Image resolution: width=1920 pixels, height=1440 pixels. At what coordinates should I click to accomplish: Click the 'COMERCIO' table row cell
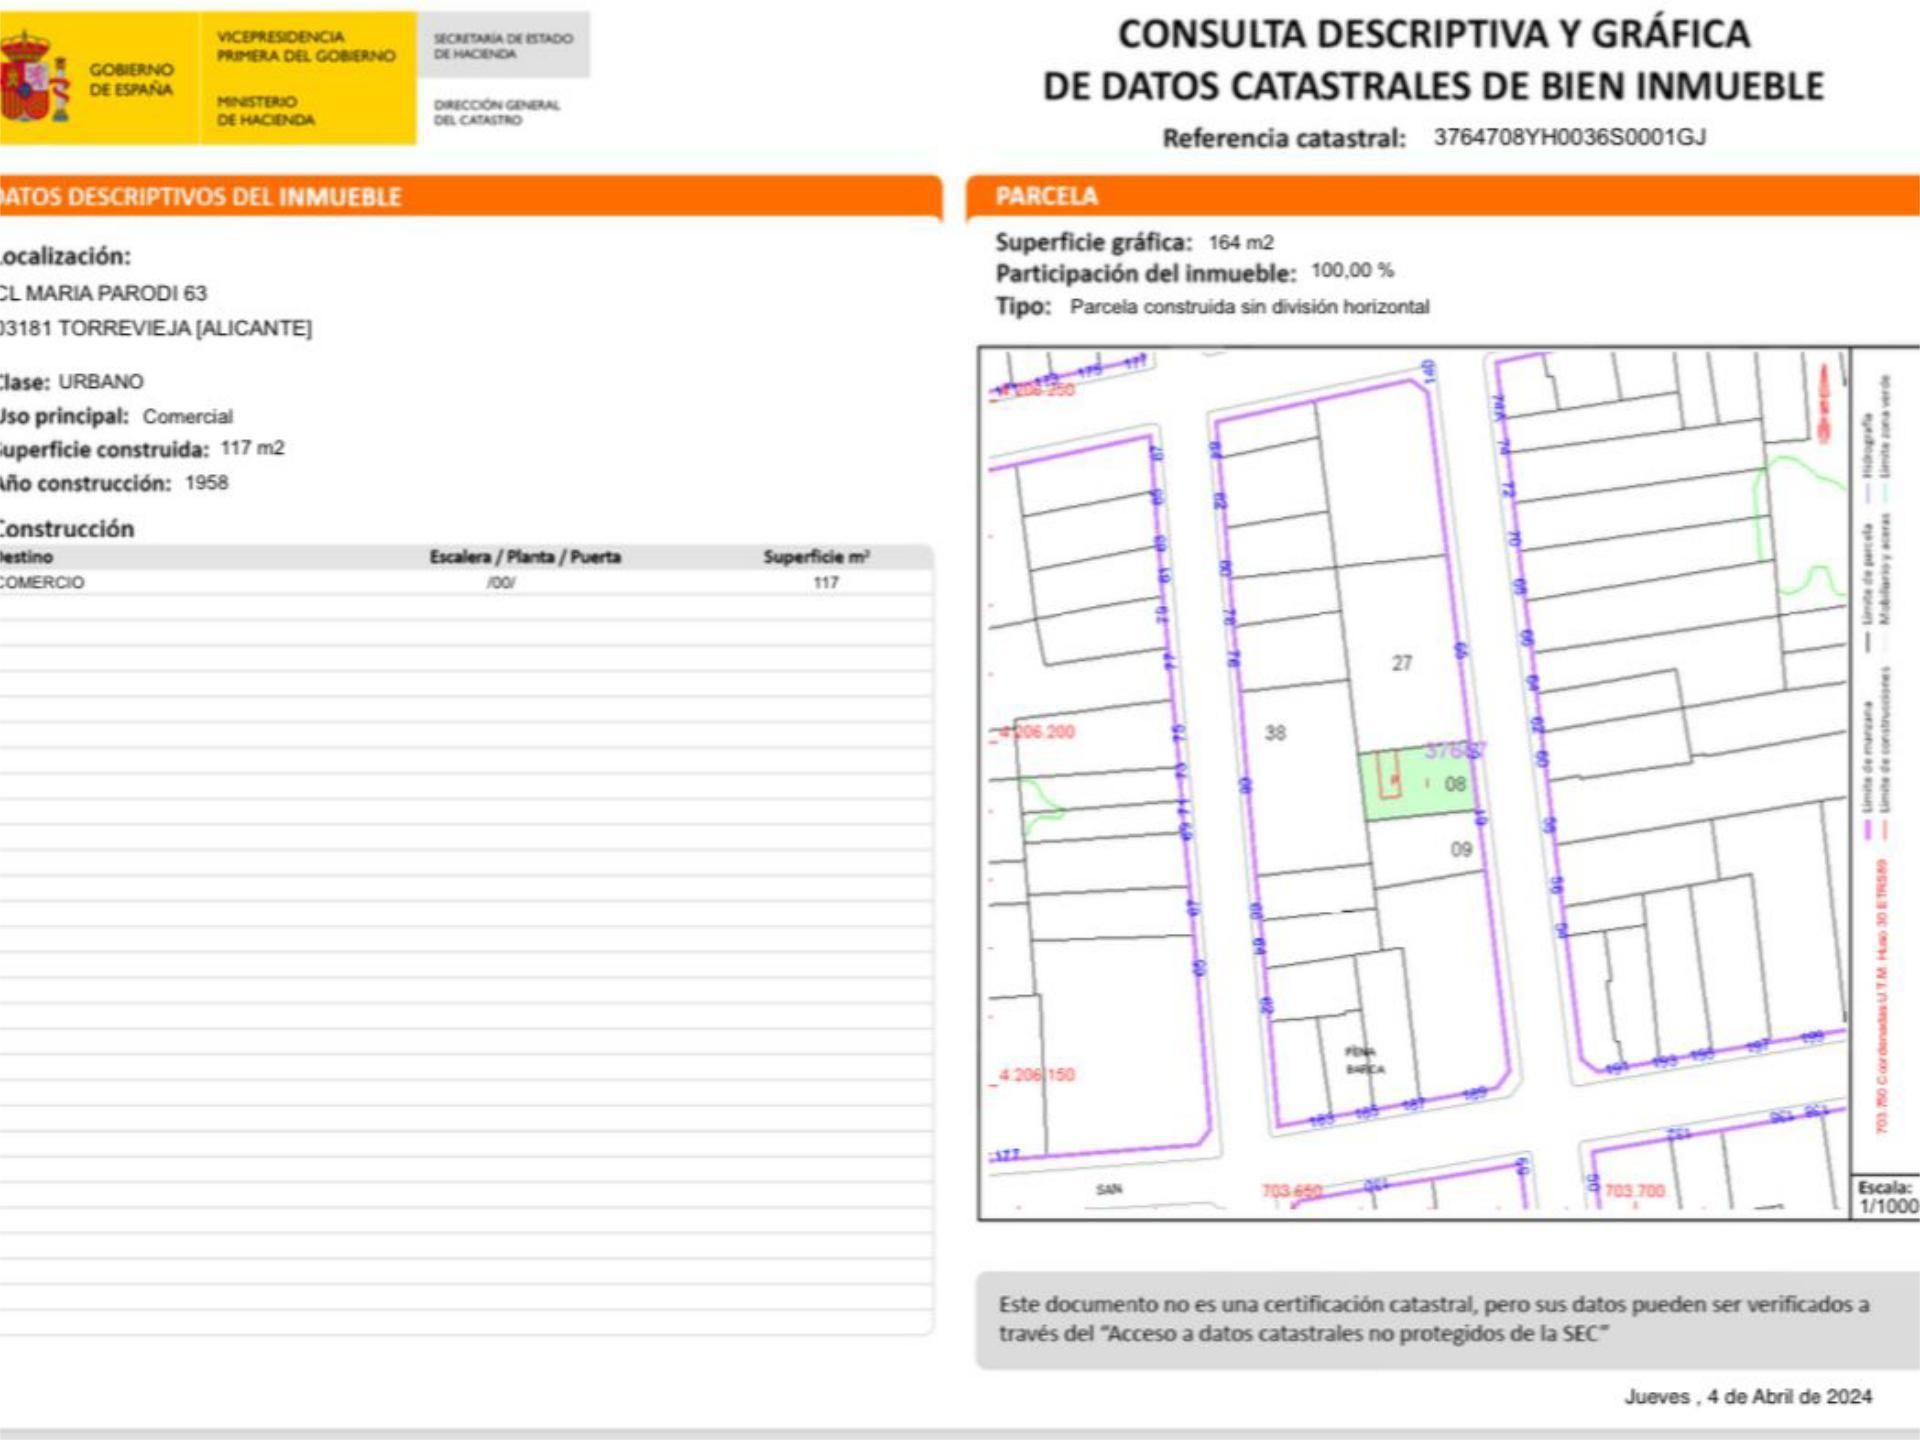pyautogui.click(x=42, y=582)
